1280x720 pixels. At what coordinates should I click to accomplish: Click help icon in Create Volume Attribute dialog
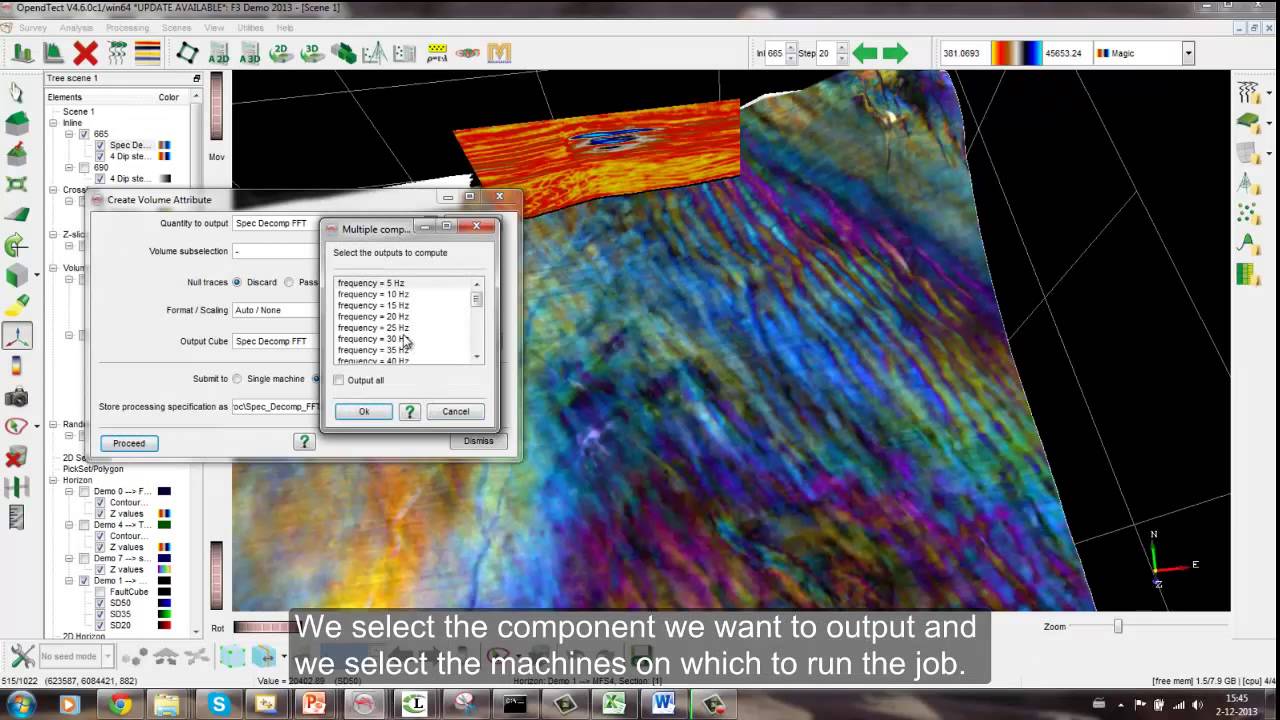tap(304, 442)
